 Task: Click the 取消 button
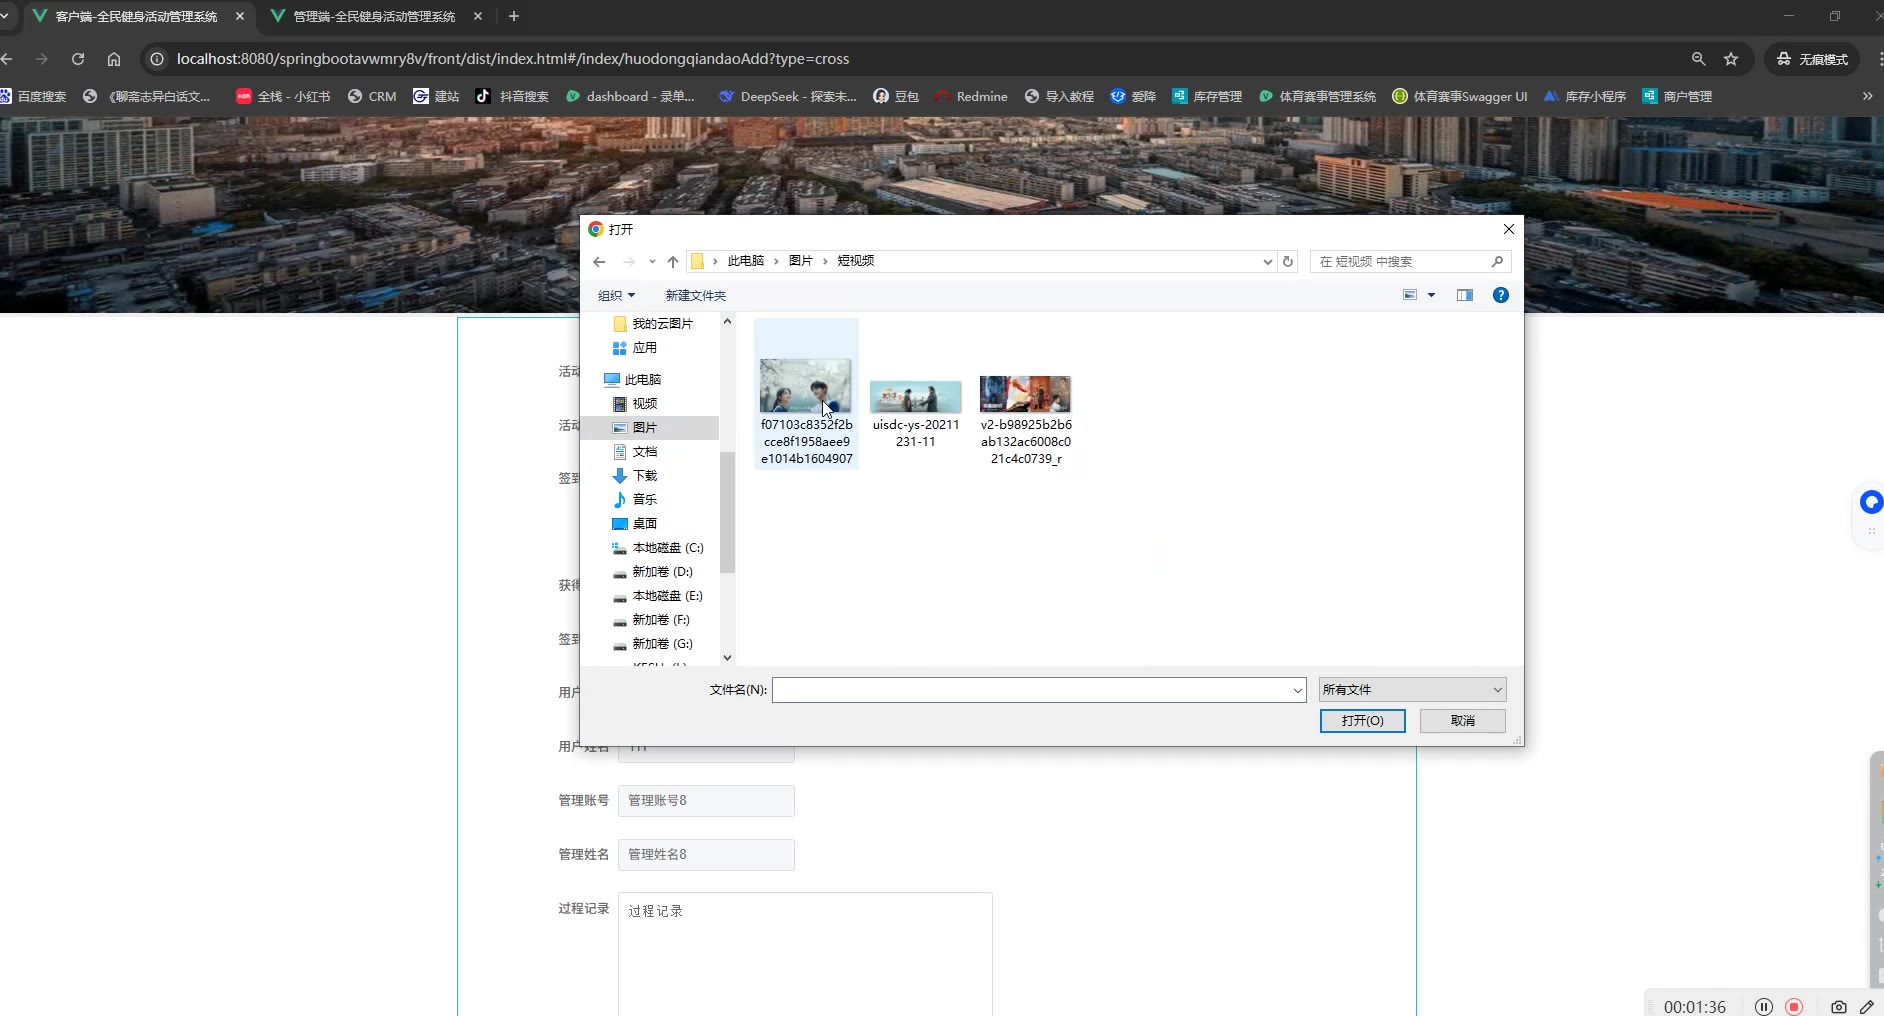1462,721
